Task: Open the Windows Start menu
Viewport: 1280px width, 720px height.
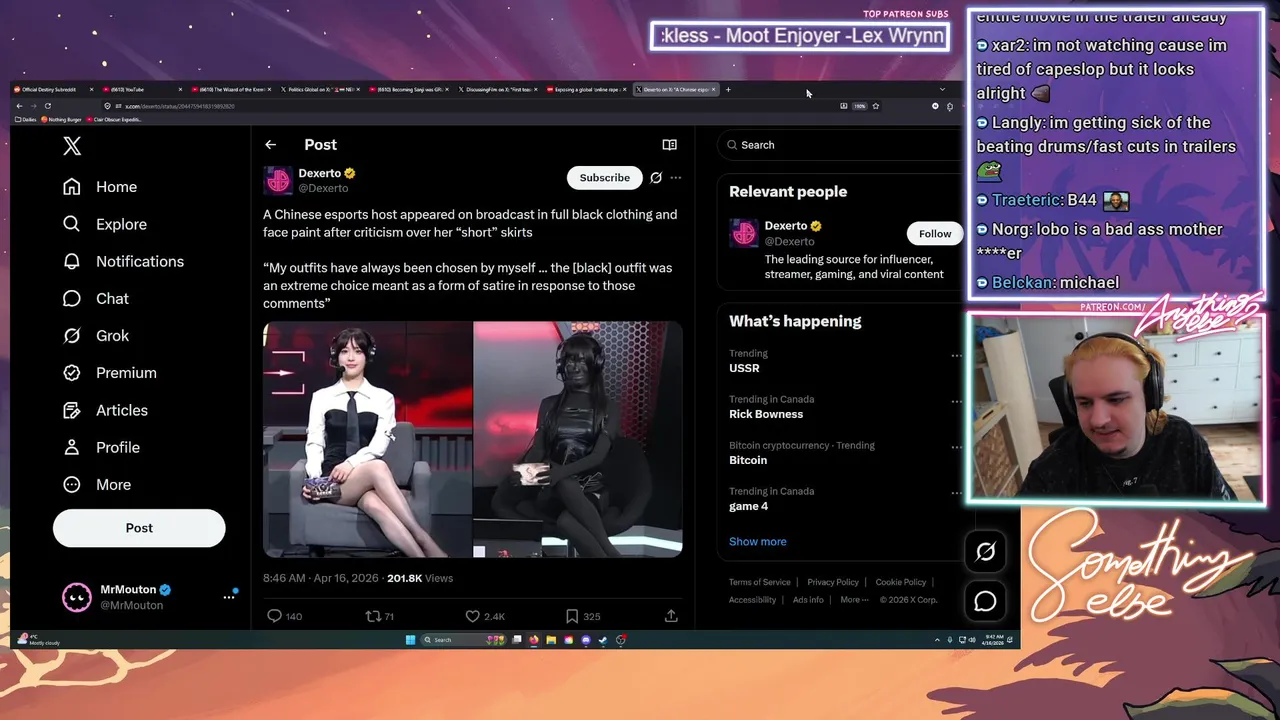Action: click(x=410, y=640)
